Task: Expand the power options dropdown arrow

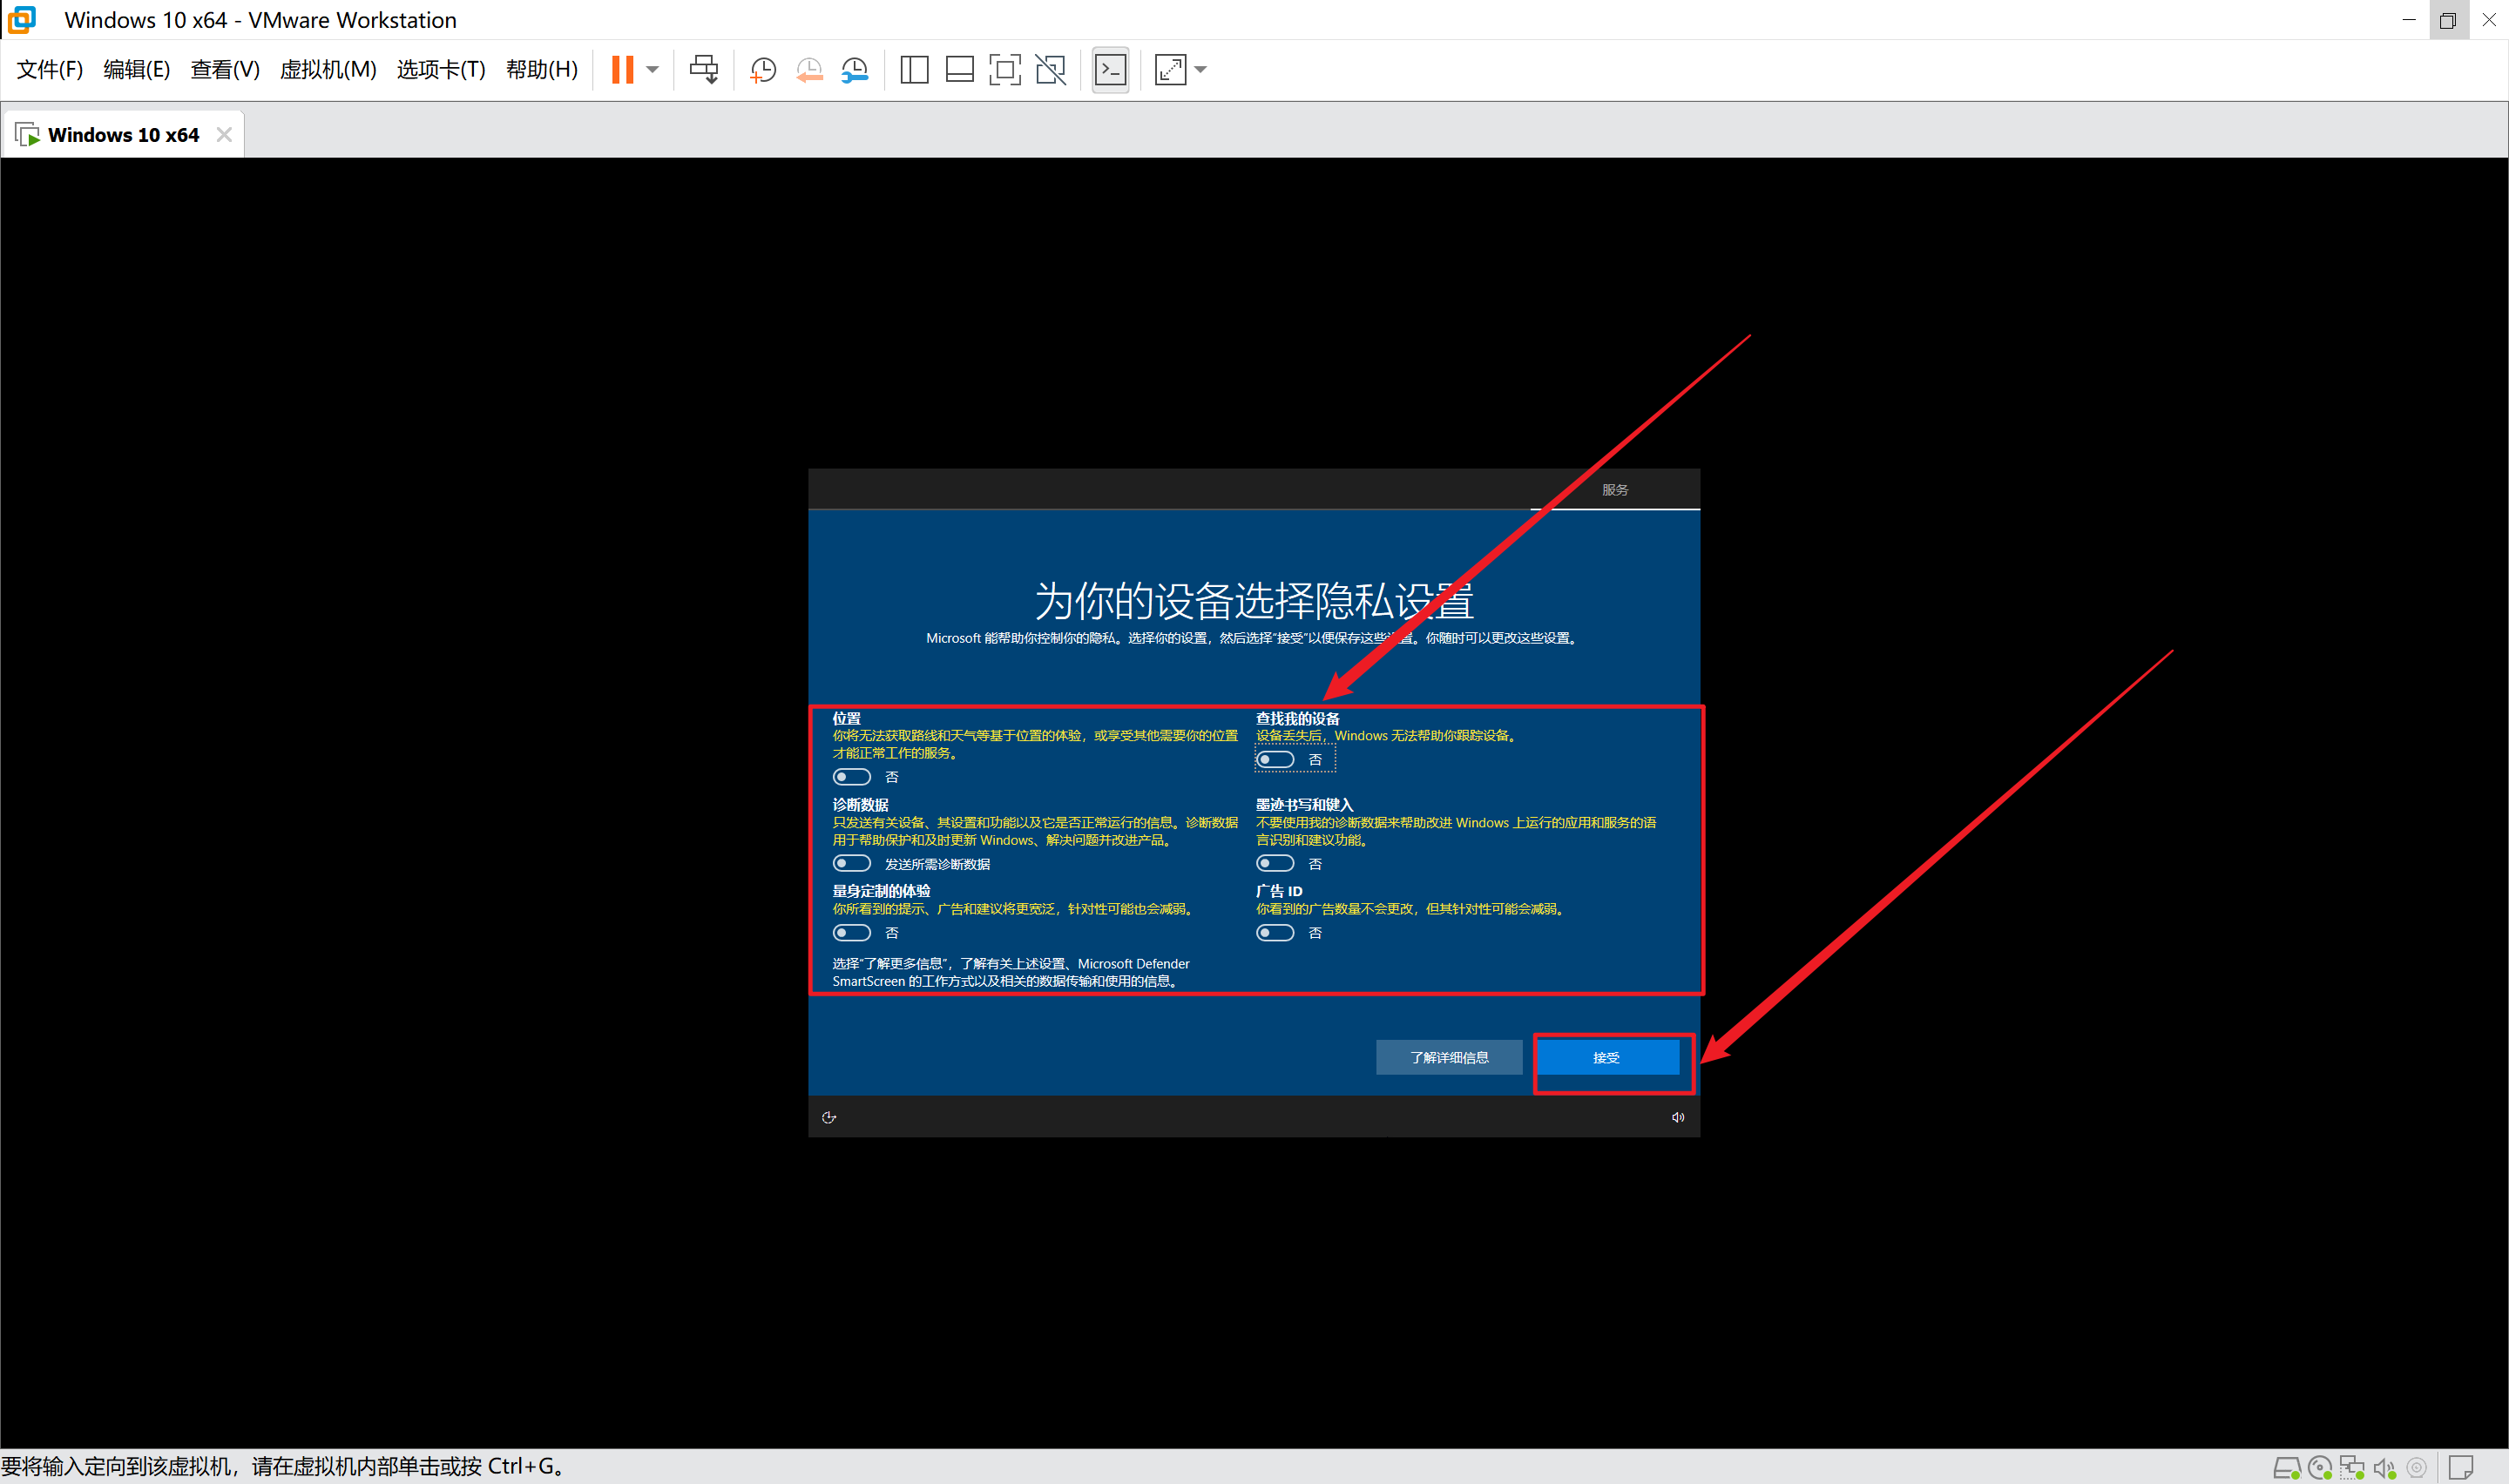Action: click(653, 69)
